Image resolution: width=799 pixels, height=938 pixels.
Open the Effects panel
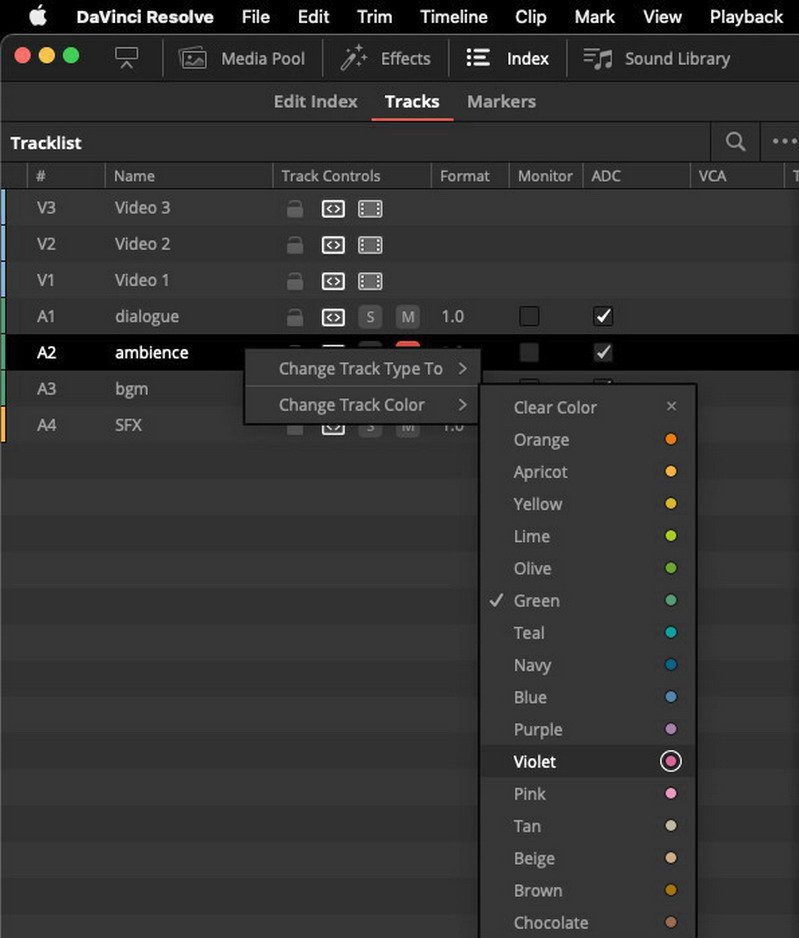click(x=385, y=59)
